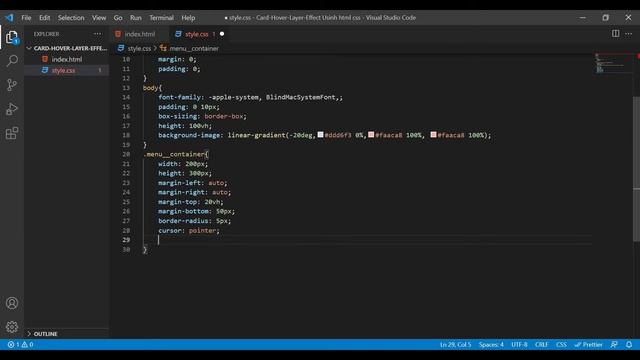Screen dimensions: 640x360
Task: Click unsaved dot on style.css tab
Action: pos(222,34)
